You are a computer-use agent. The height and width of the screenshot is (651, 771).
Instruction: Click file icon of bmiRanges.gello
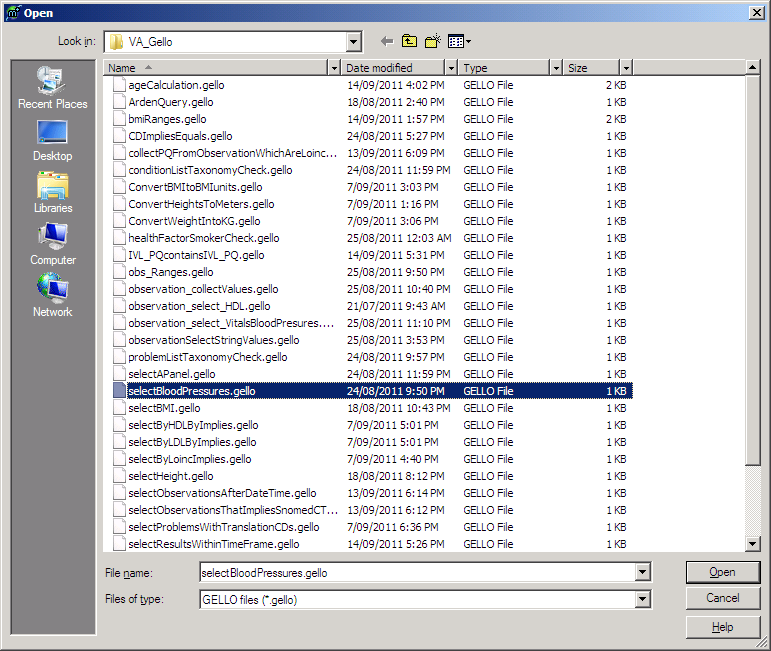[x=119, y=119]
